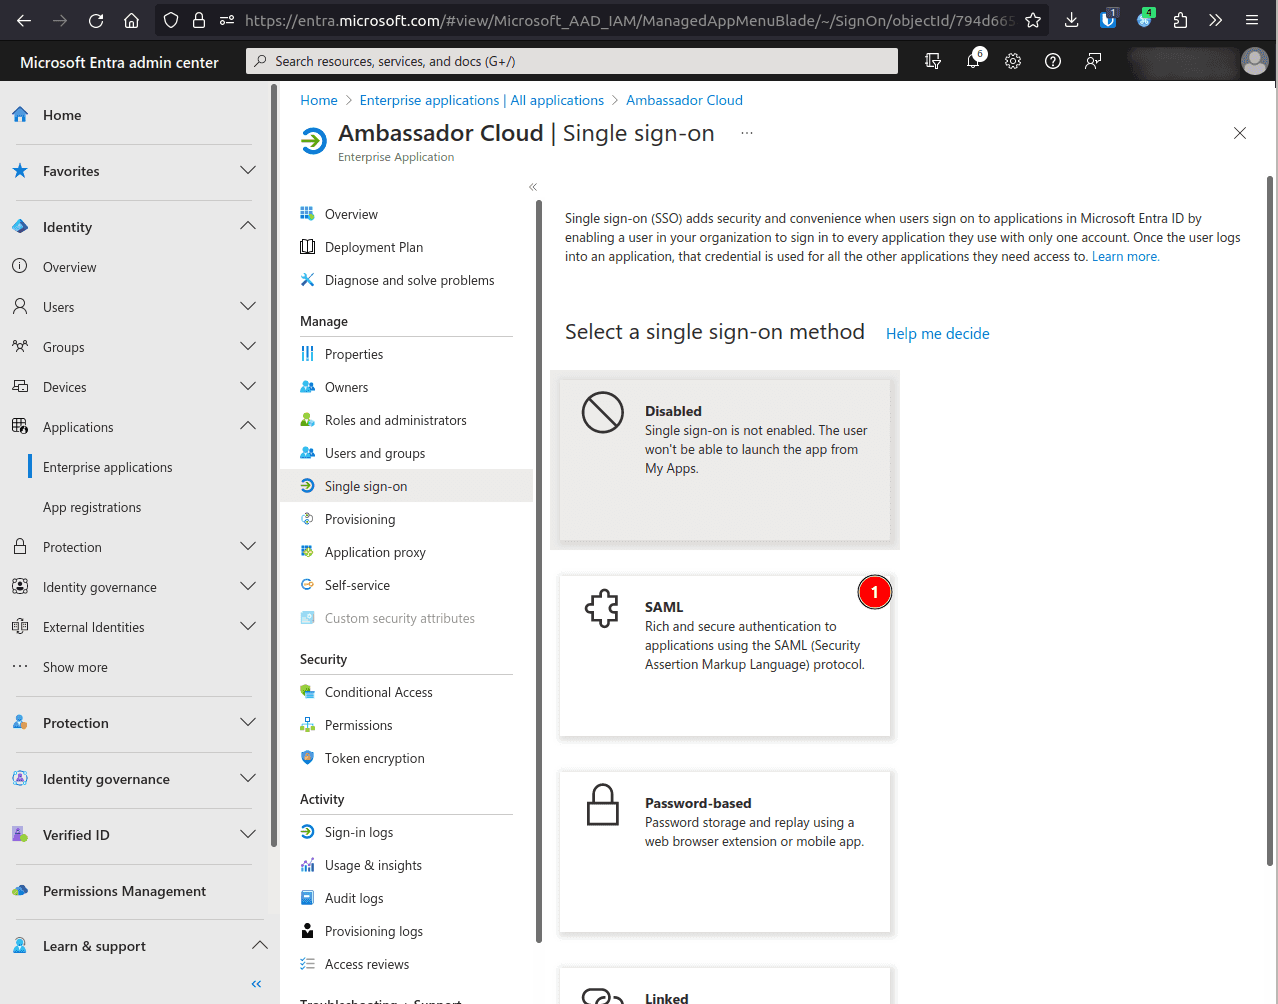Select the Disabled sign-on method card
The height and width of the screenshot is (1004, 1278).
[725, 460]
